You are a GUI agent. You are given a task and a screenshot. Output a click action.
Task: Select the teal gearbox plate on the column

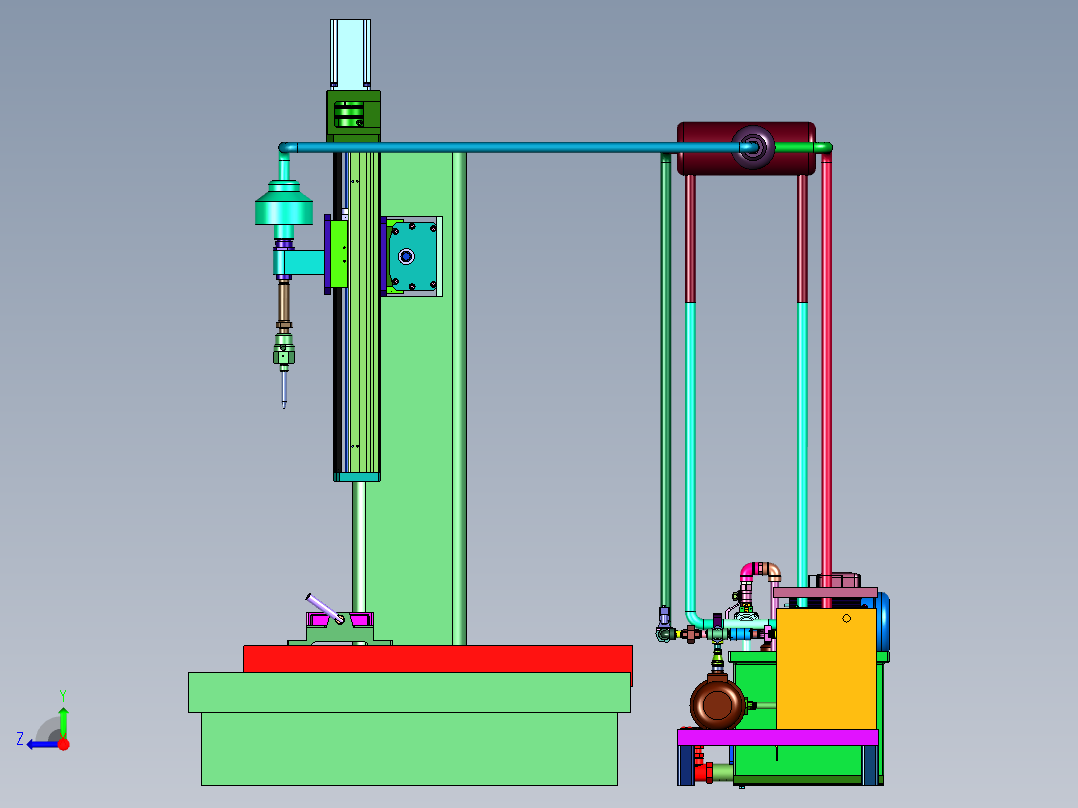[x=412, y=256]
